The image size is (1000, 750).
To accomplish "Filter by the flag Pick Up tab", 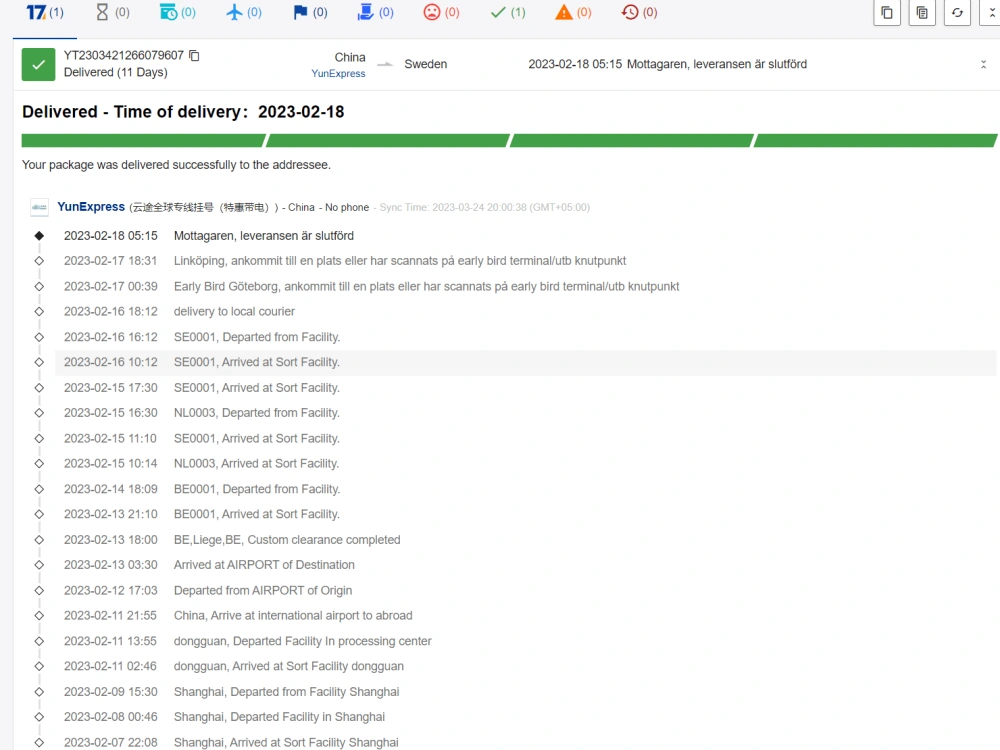I will click(310, 13).
